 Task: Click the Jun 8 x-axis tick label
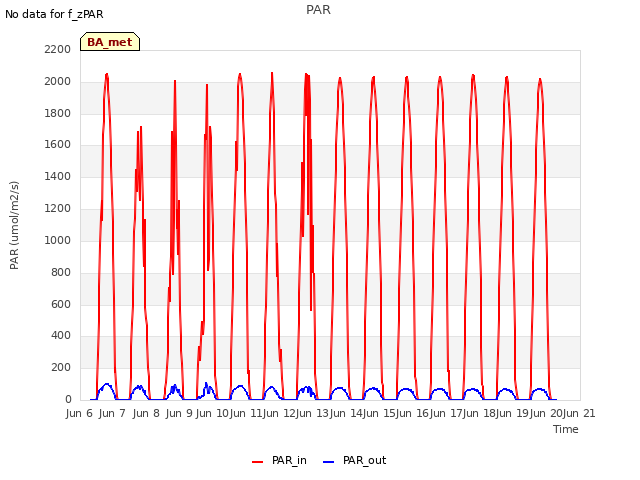point(146,413)
